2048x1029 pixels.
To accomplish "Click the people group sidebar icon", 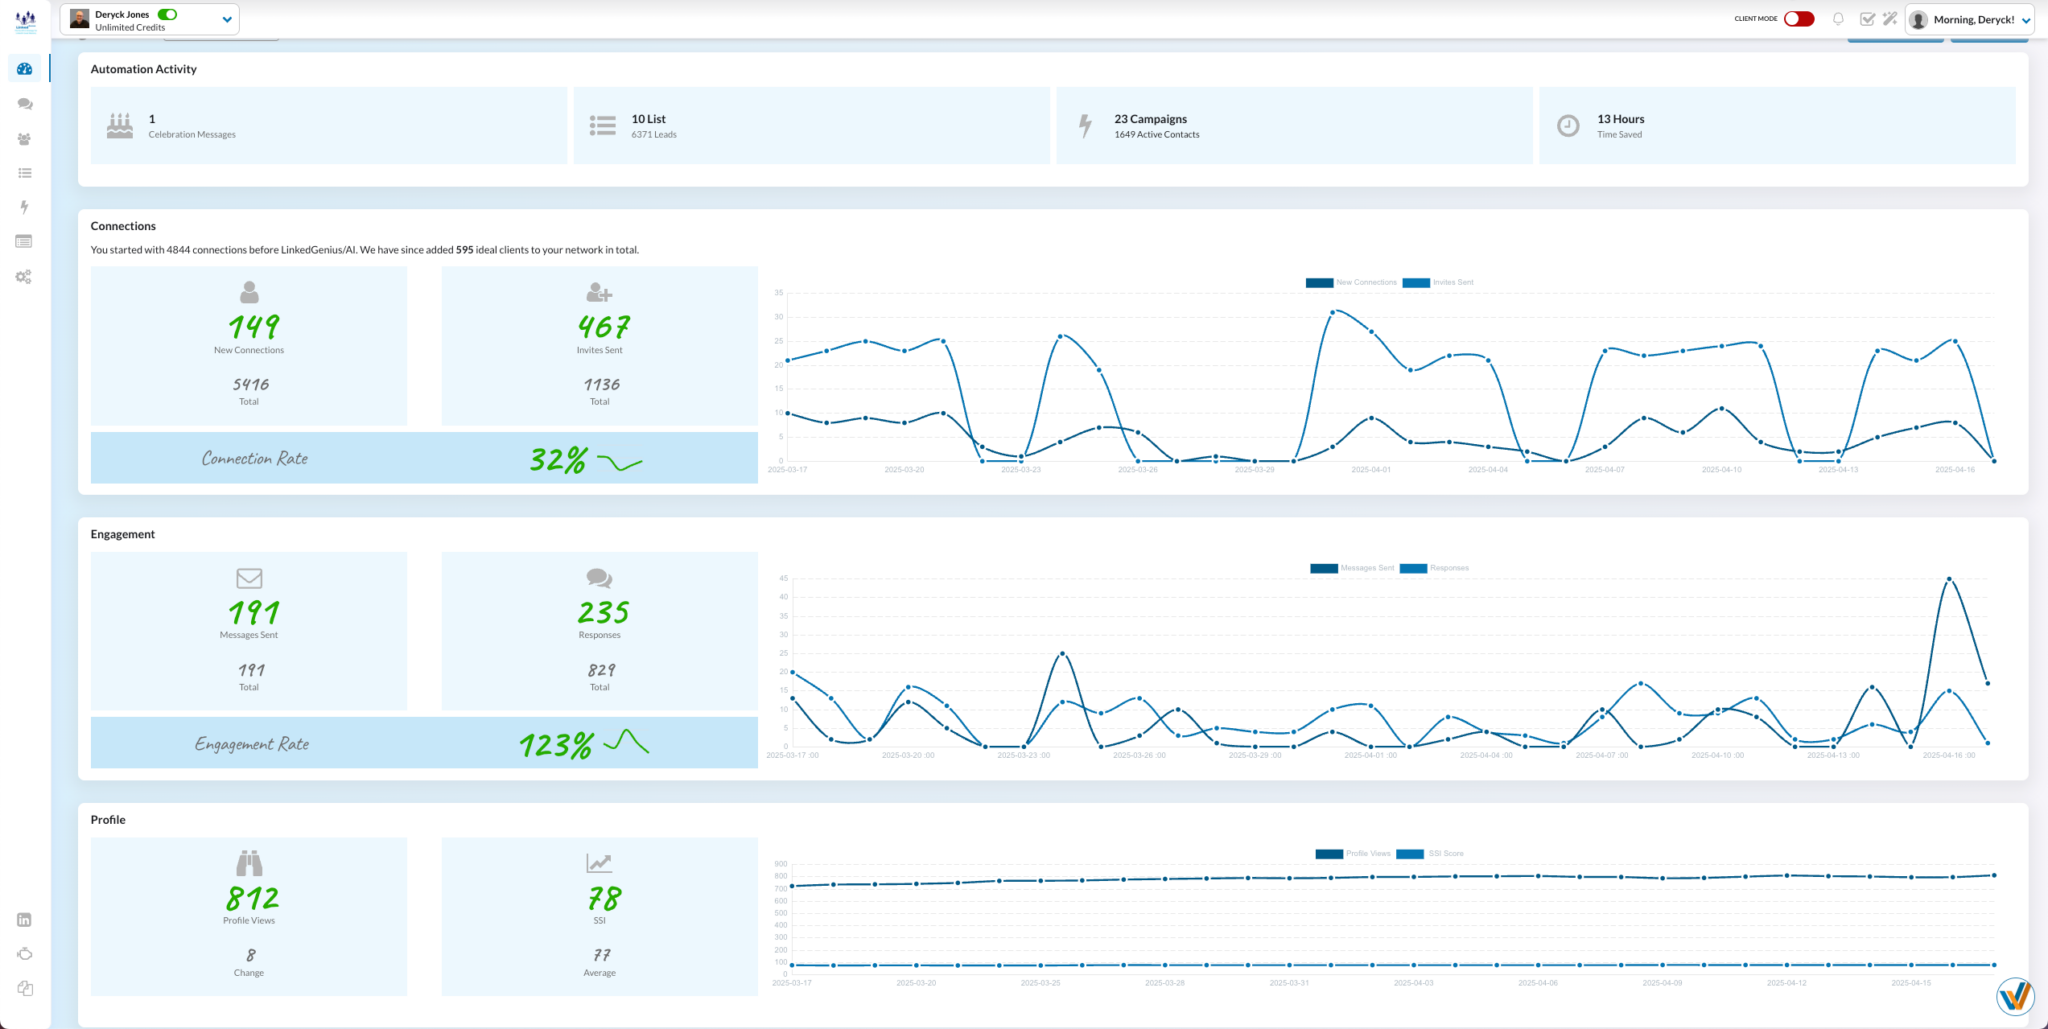I will pyautogui.click(x=25, y=139).
